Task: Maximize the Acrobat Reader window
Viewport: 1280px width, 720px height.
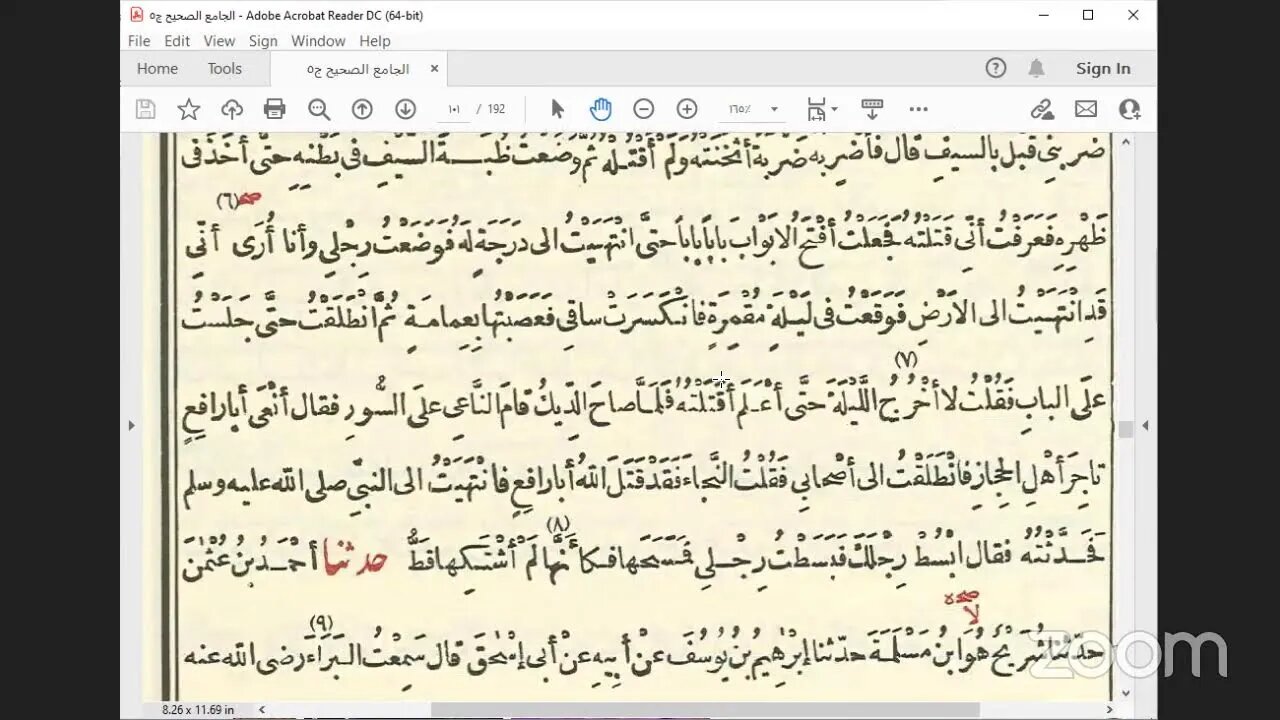Action: (1088, 15)
